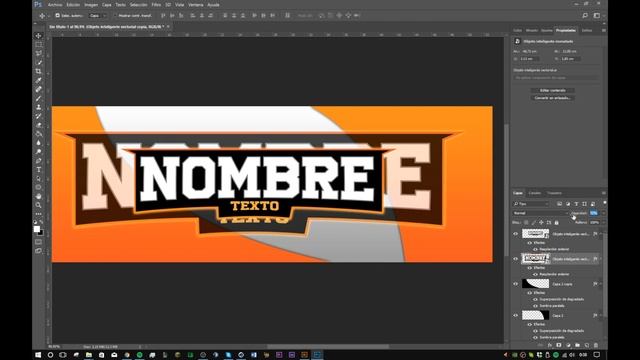The image size is (640, 360).
Task: Open the Capa auto-select dropdown
Action: [98, 16]
